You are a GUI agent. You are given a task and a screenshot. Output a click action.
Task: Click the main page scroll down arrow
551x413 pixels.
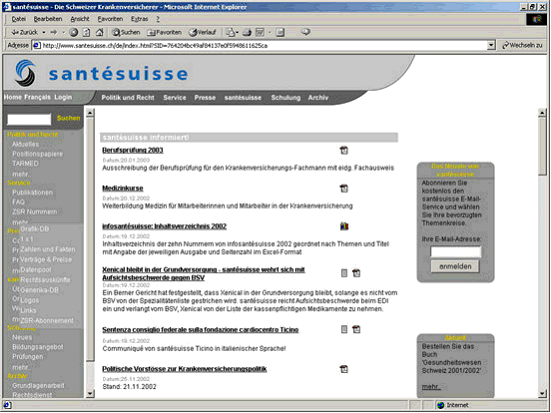[542, 394]
